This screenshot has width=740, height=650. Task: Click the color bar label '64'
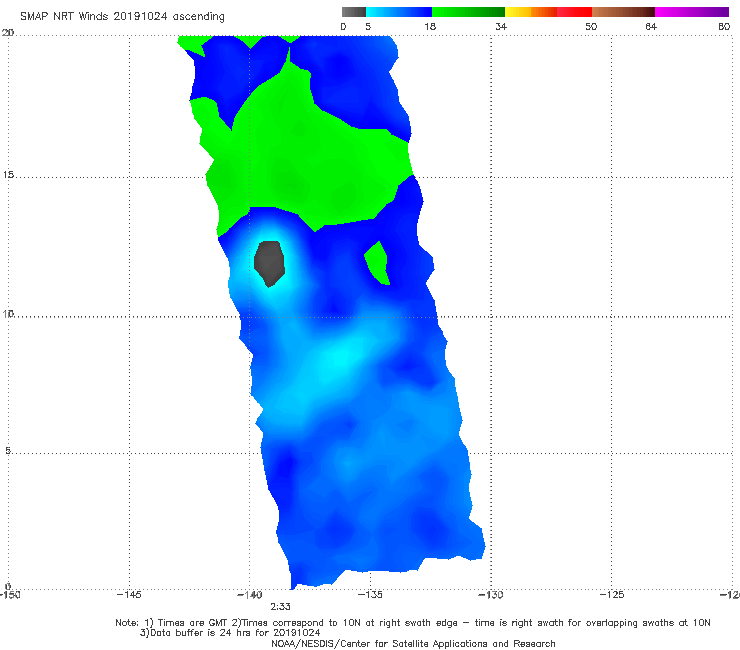pos(651,26)
